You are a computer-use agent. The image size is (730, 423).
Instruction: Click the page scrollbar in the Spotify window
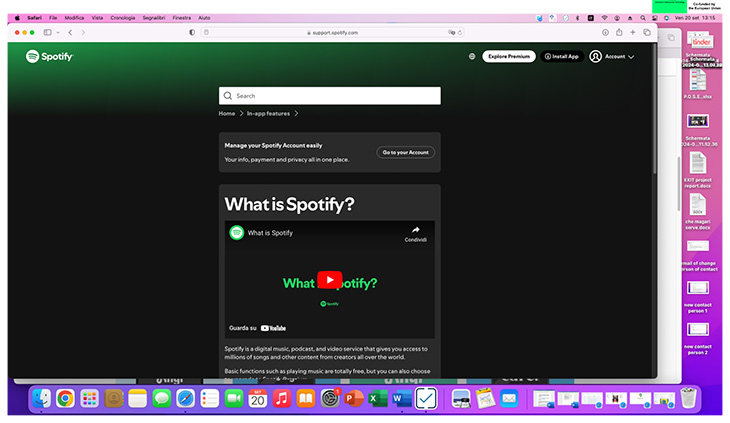(654, 111)
